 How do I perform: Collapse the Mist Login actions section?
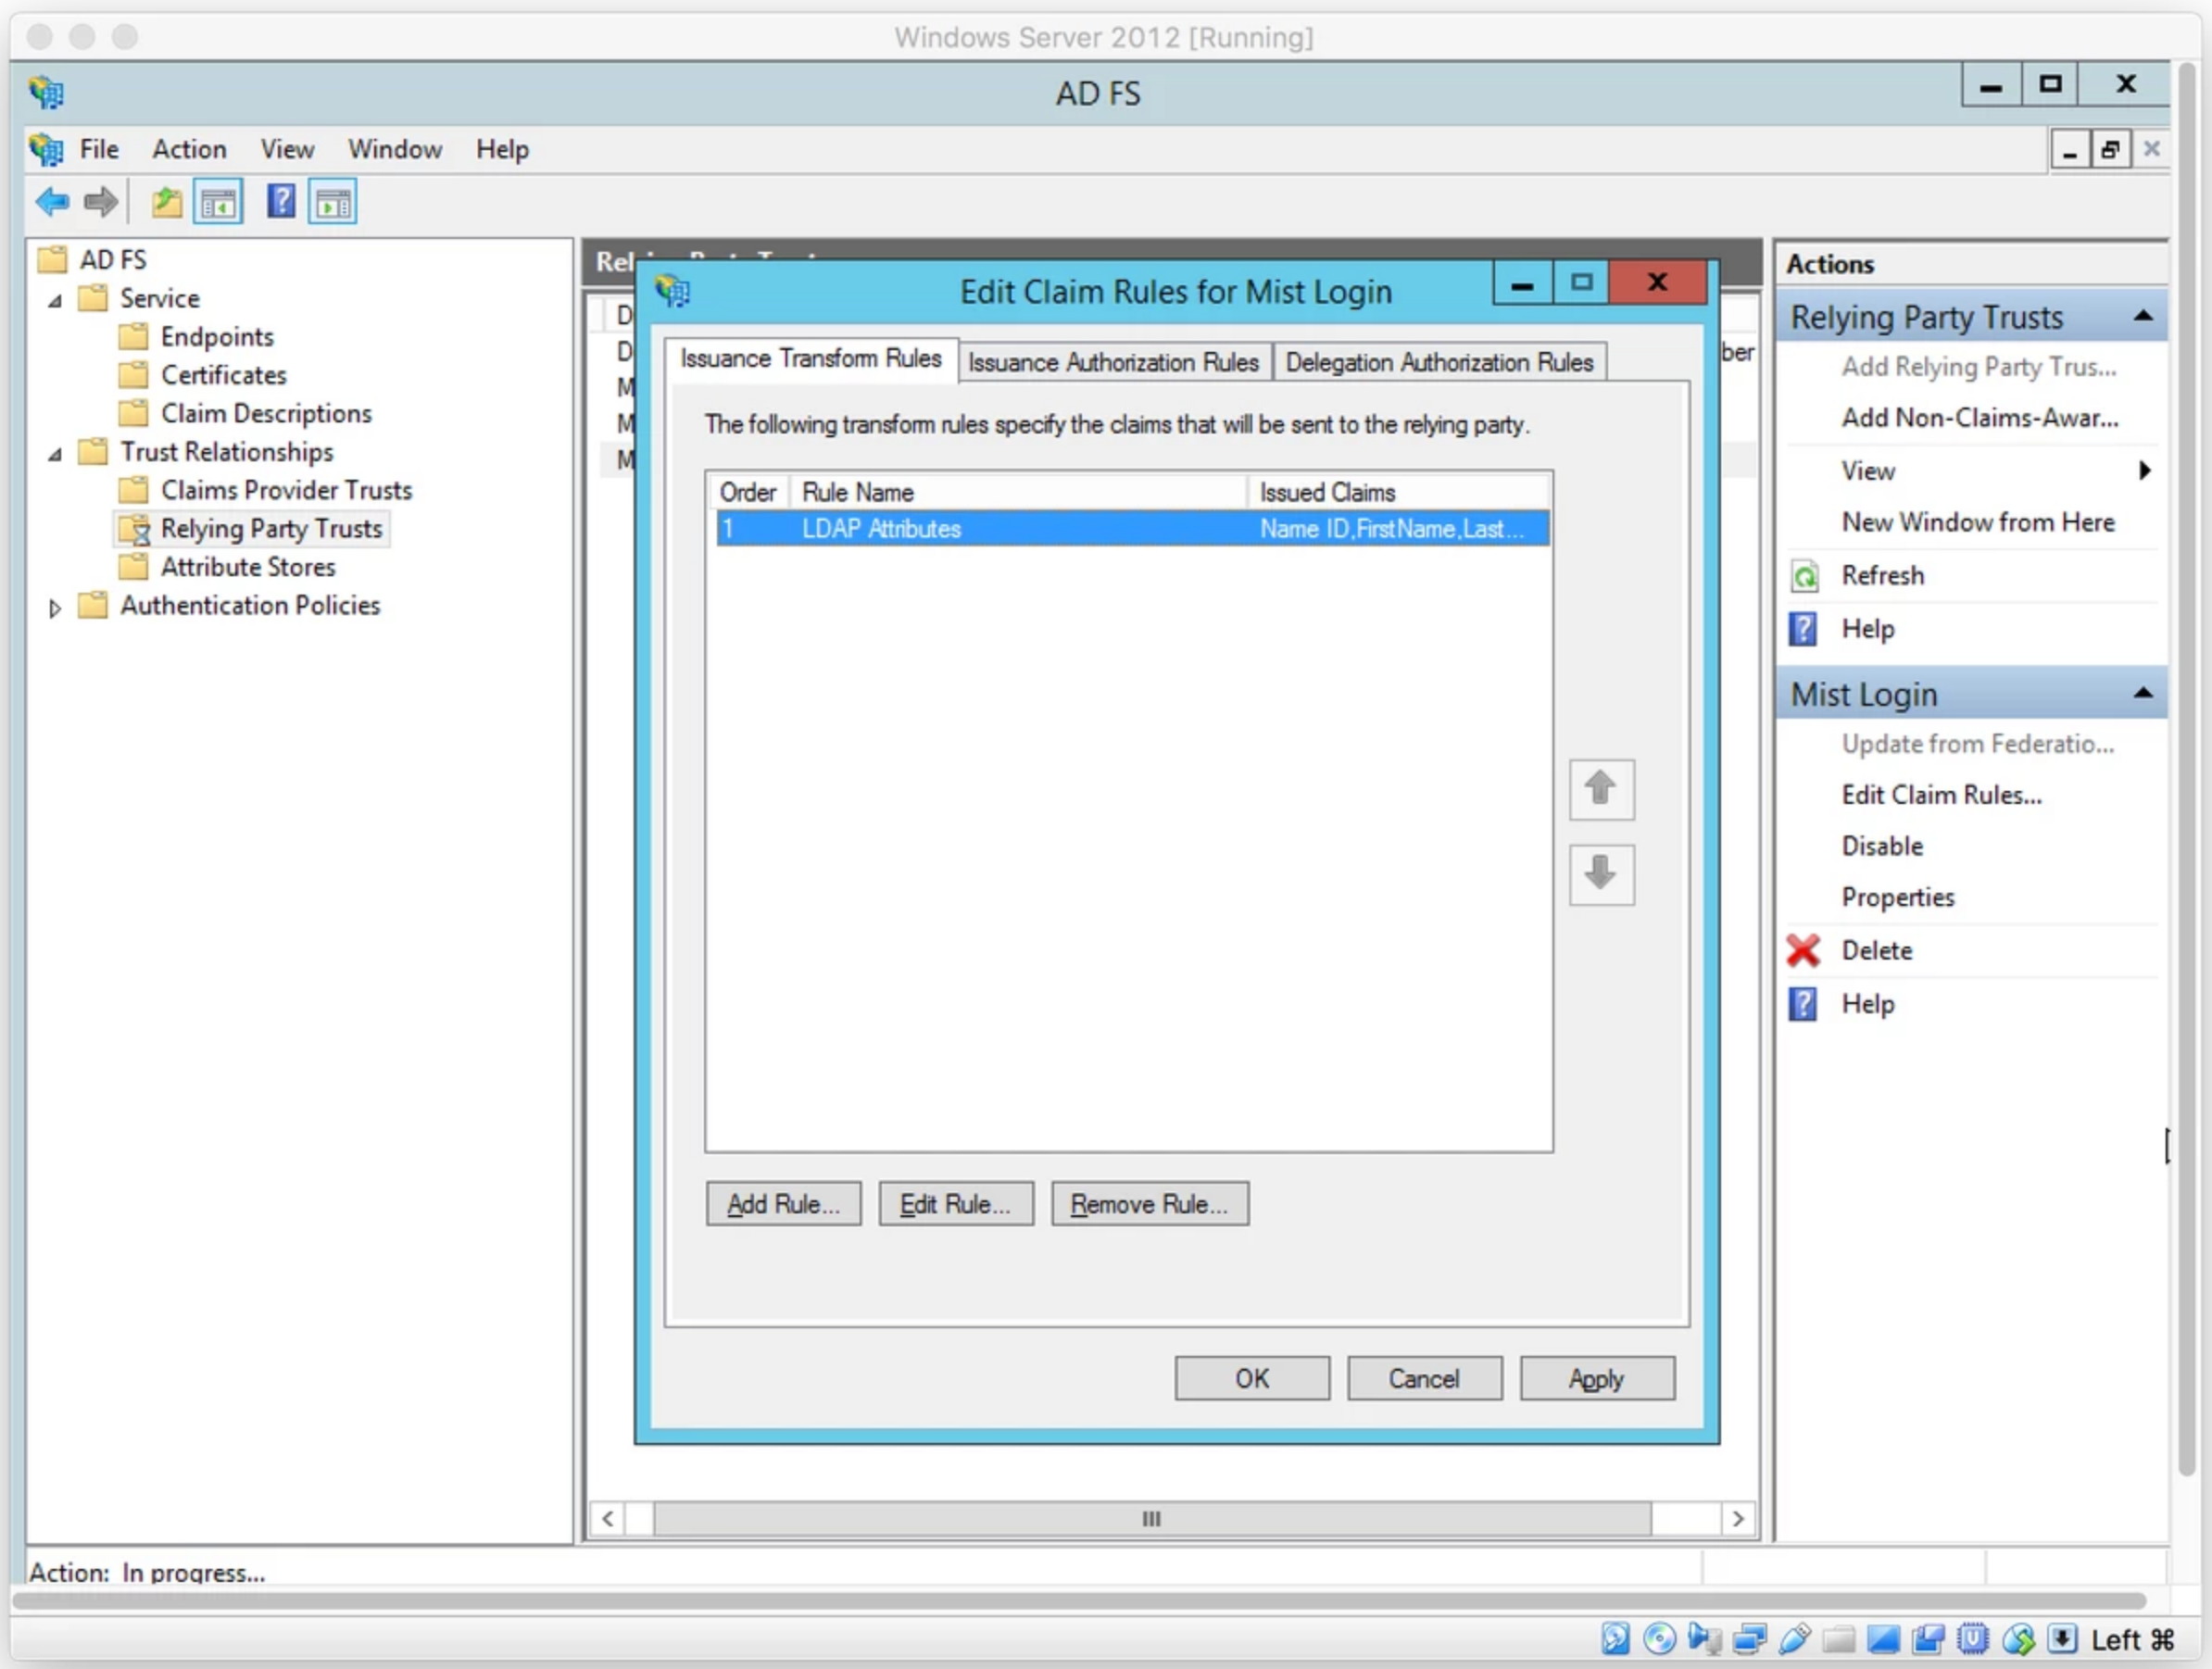[x=2142, y=694]
